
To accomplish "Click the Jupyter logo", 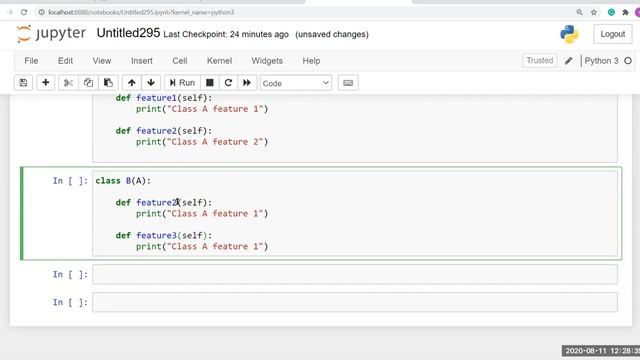I will pos(51,33).
